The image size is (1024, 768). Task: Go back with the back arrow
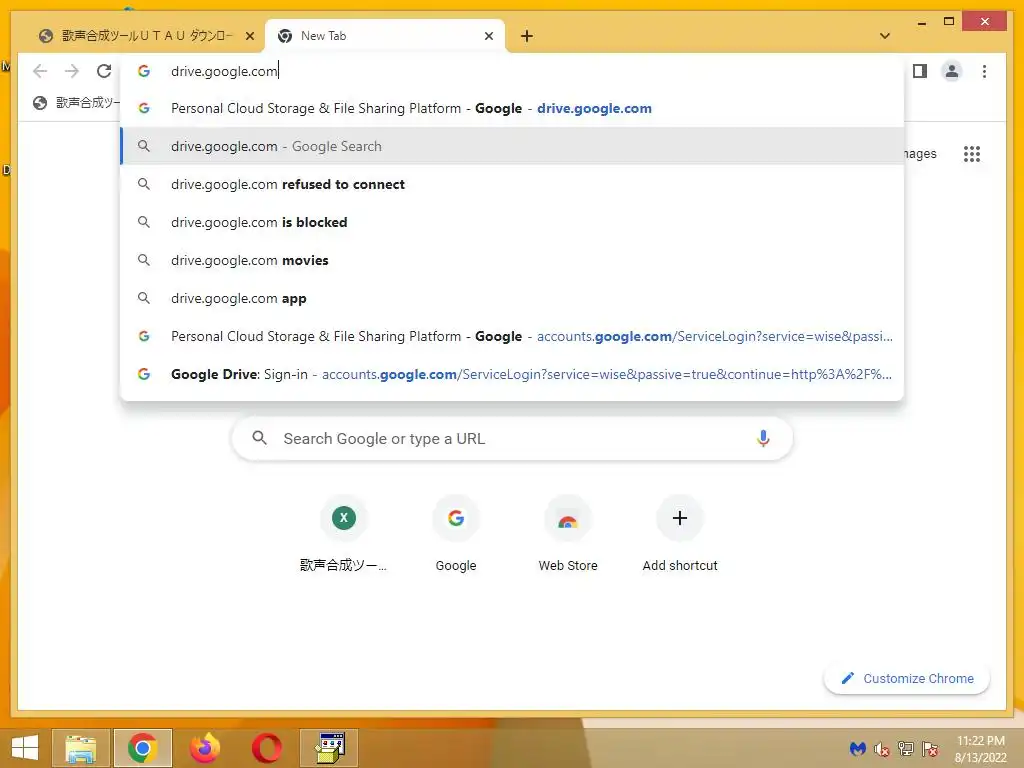(x=40, y=71)
